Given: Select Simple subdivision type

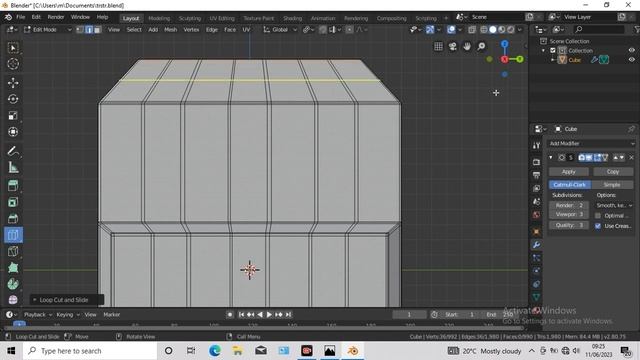Looking at the screenshot, I should 612,185.
